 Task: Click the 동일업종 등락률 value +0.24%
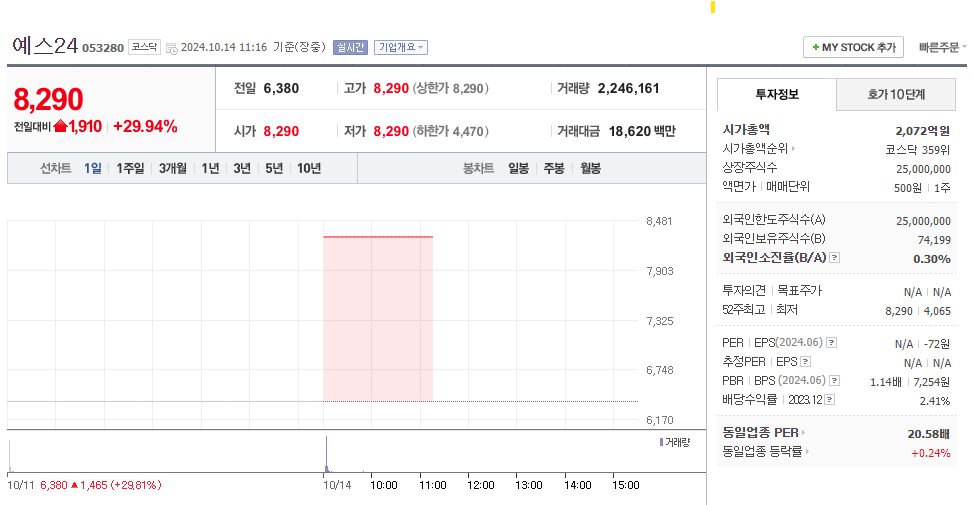tap(931, 453)
